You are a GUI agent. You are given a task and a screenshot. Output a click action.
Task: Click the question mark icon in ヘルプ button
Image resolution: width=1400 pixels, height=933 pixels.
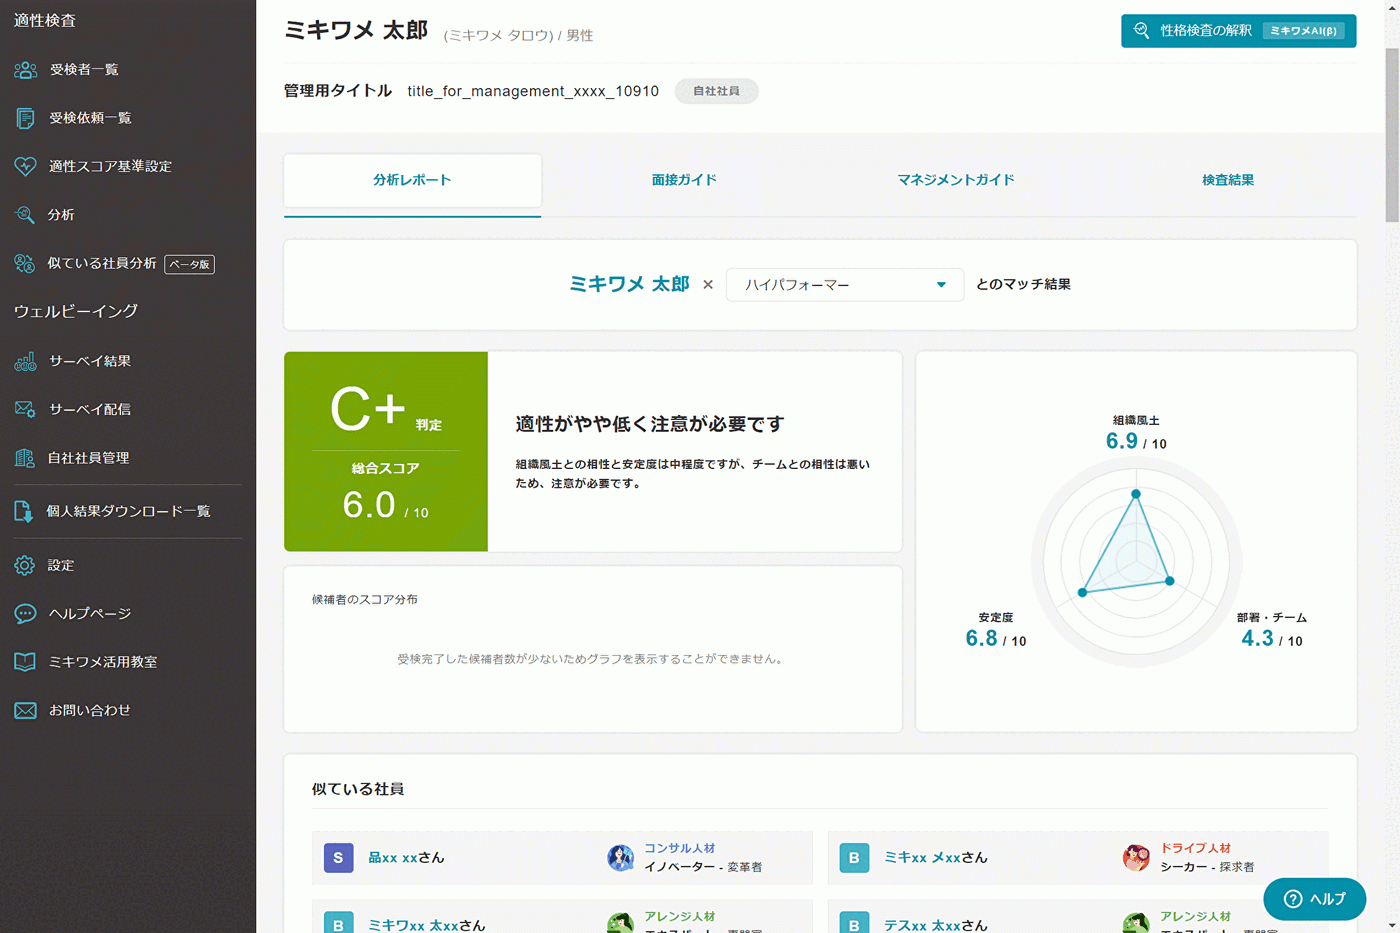point(1293,899)
